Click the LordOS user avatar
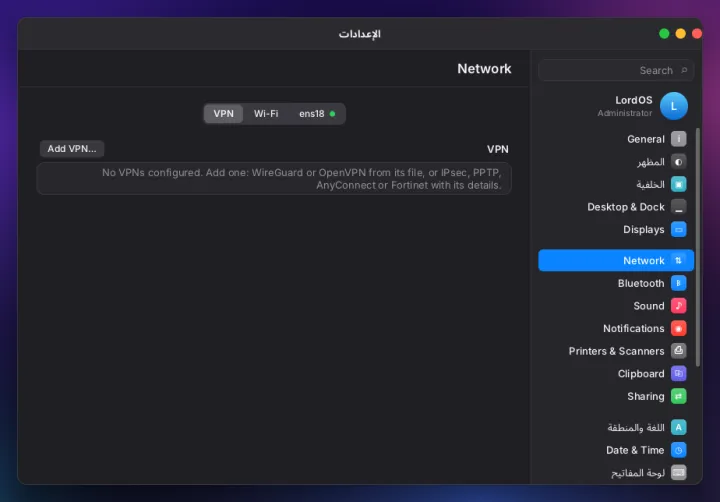 (x=674, y=106)
